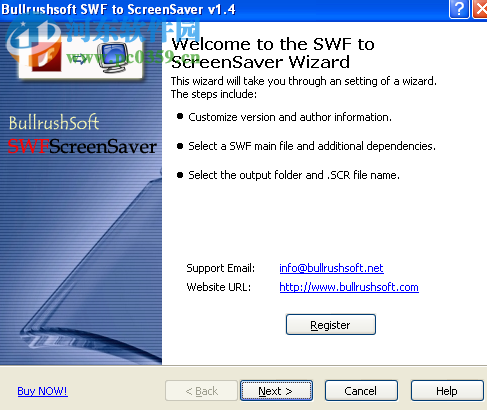
Task: Open the info@bullrushsoft.net email link
Action: 331,268
